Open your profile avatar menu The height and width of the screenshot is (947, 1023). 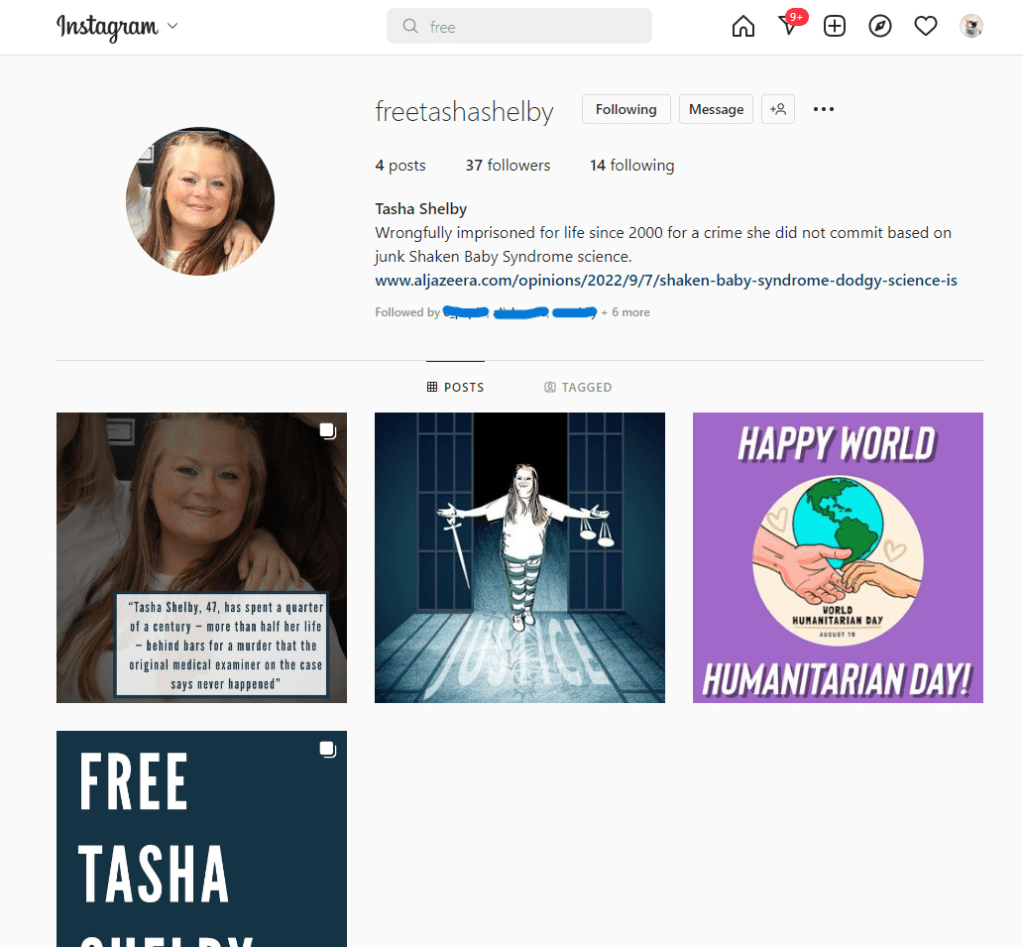point(971,27)
